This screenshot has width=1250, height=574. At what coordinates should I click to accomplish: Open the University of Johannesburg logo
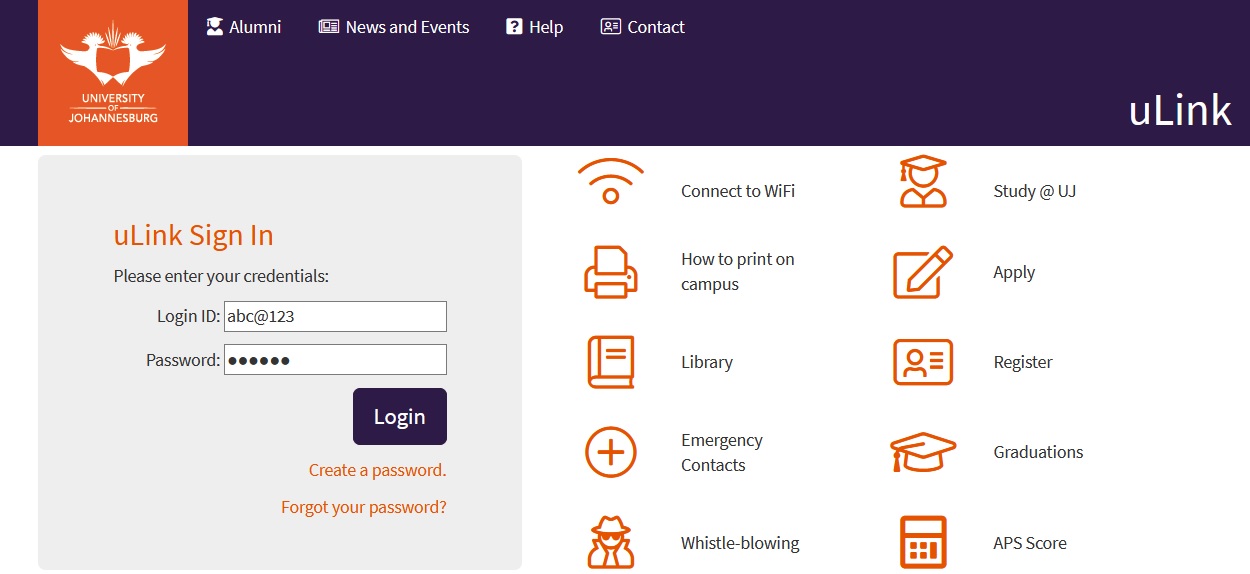(x=113, y=73)
